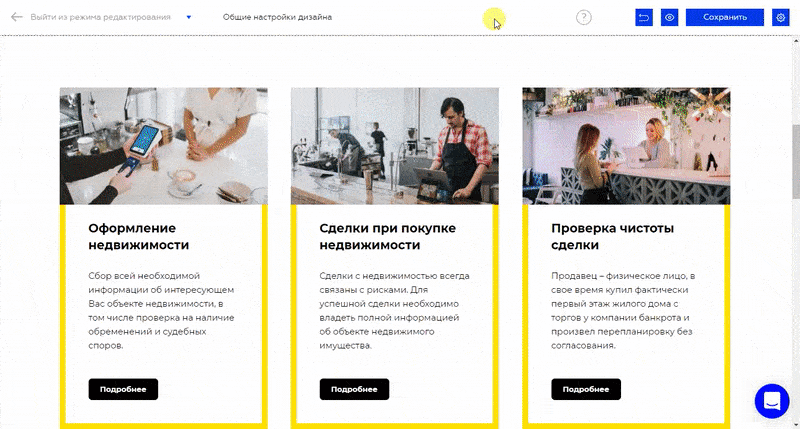The width and height of the screenshot is (800, 429).
Task: Click the heading Оформление недвижимости
Action: coord(139,236)
